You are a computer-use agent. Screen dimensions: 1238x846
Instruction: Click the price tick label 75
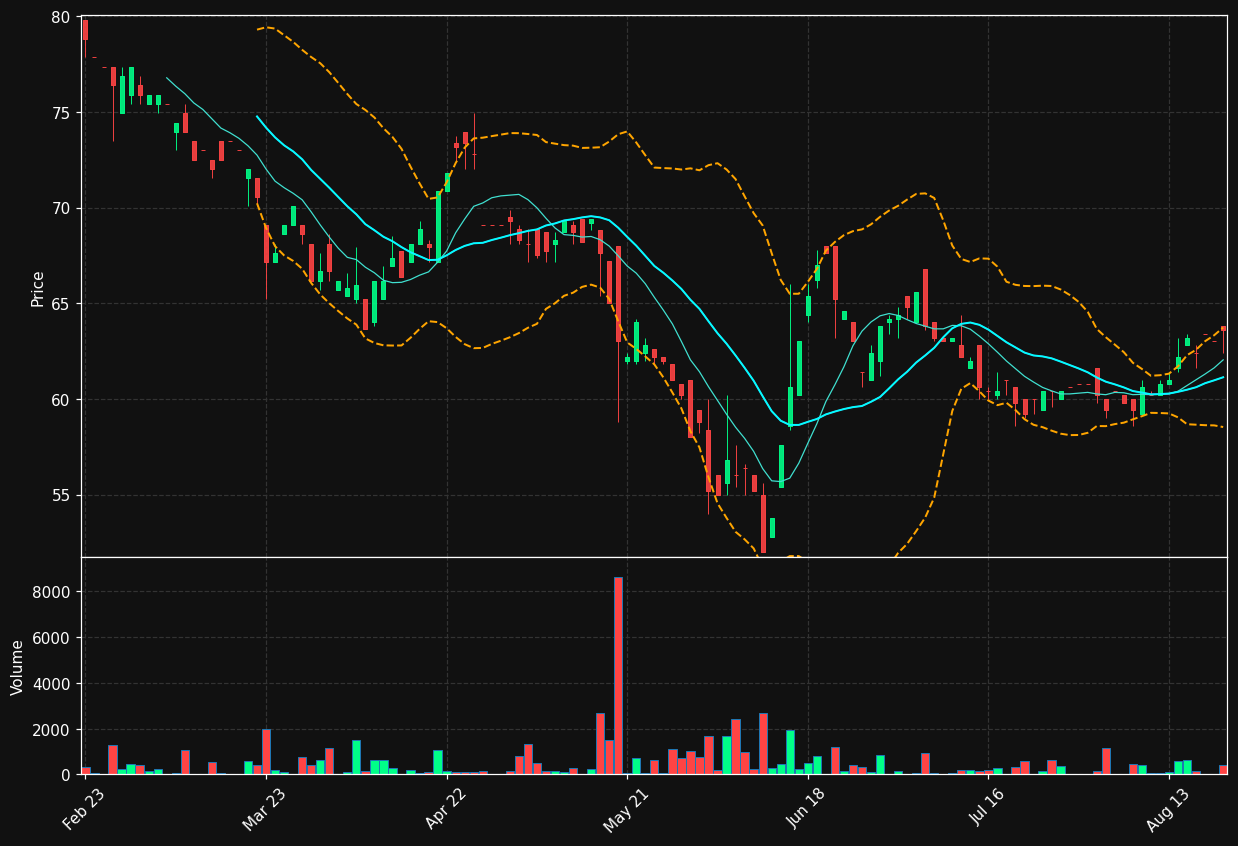coord(61,113)
